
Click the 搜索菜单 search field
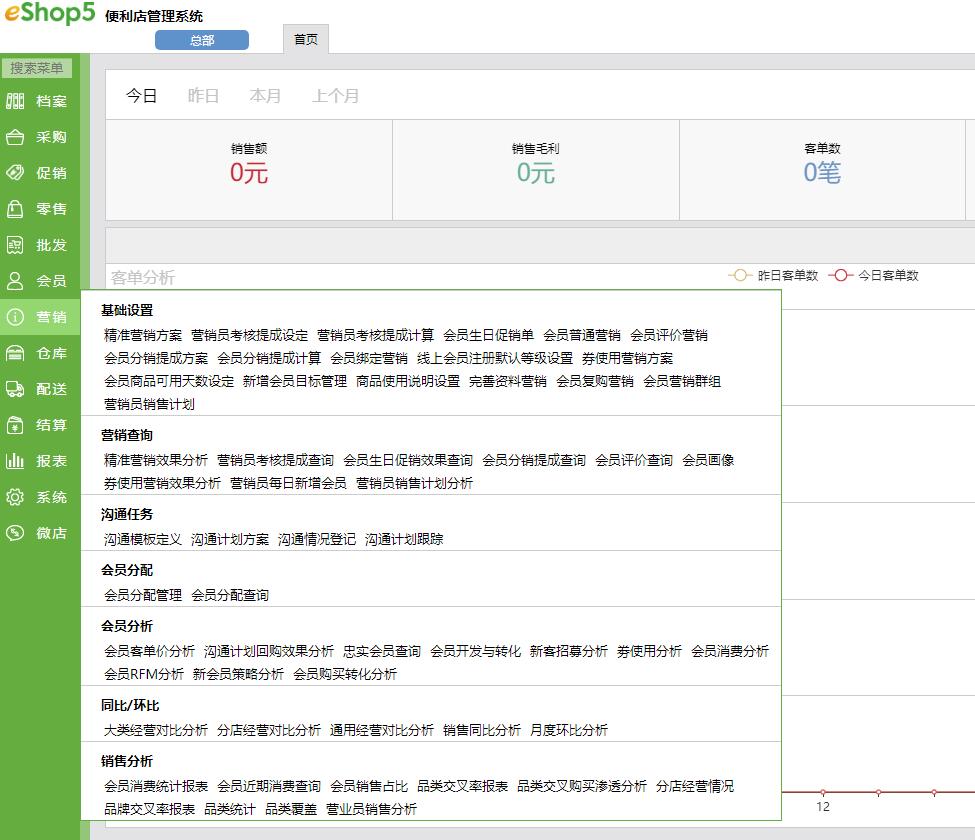point(37,68)
